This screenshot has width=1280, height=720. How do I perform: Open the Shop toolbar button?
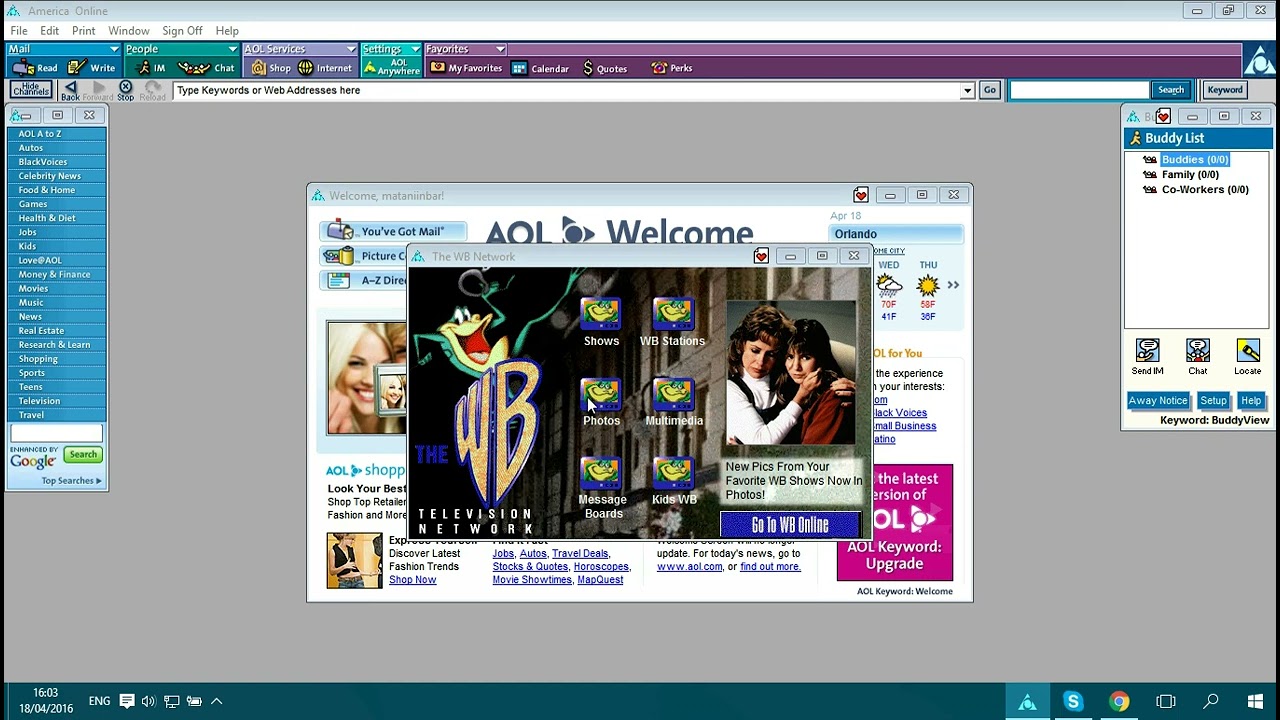[271, 68]
